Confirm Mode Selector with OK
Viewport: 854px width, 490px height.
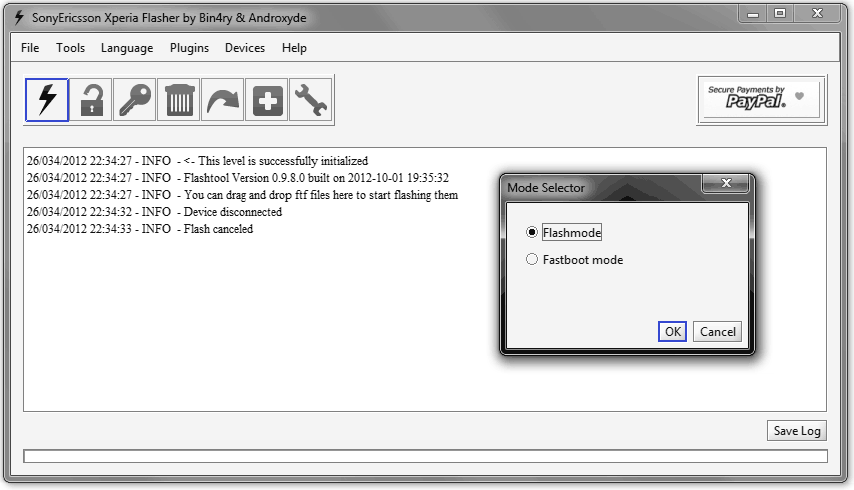(x=673, y=332)
